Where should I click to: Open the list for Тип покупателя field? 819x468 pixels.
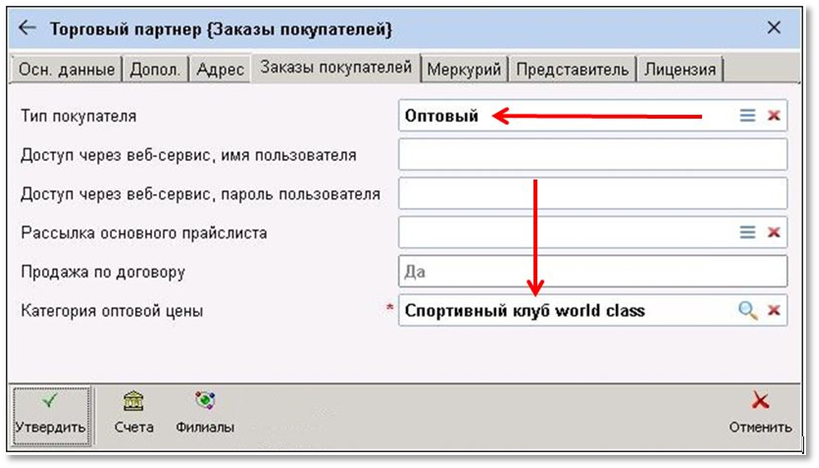click(747, 116)
